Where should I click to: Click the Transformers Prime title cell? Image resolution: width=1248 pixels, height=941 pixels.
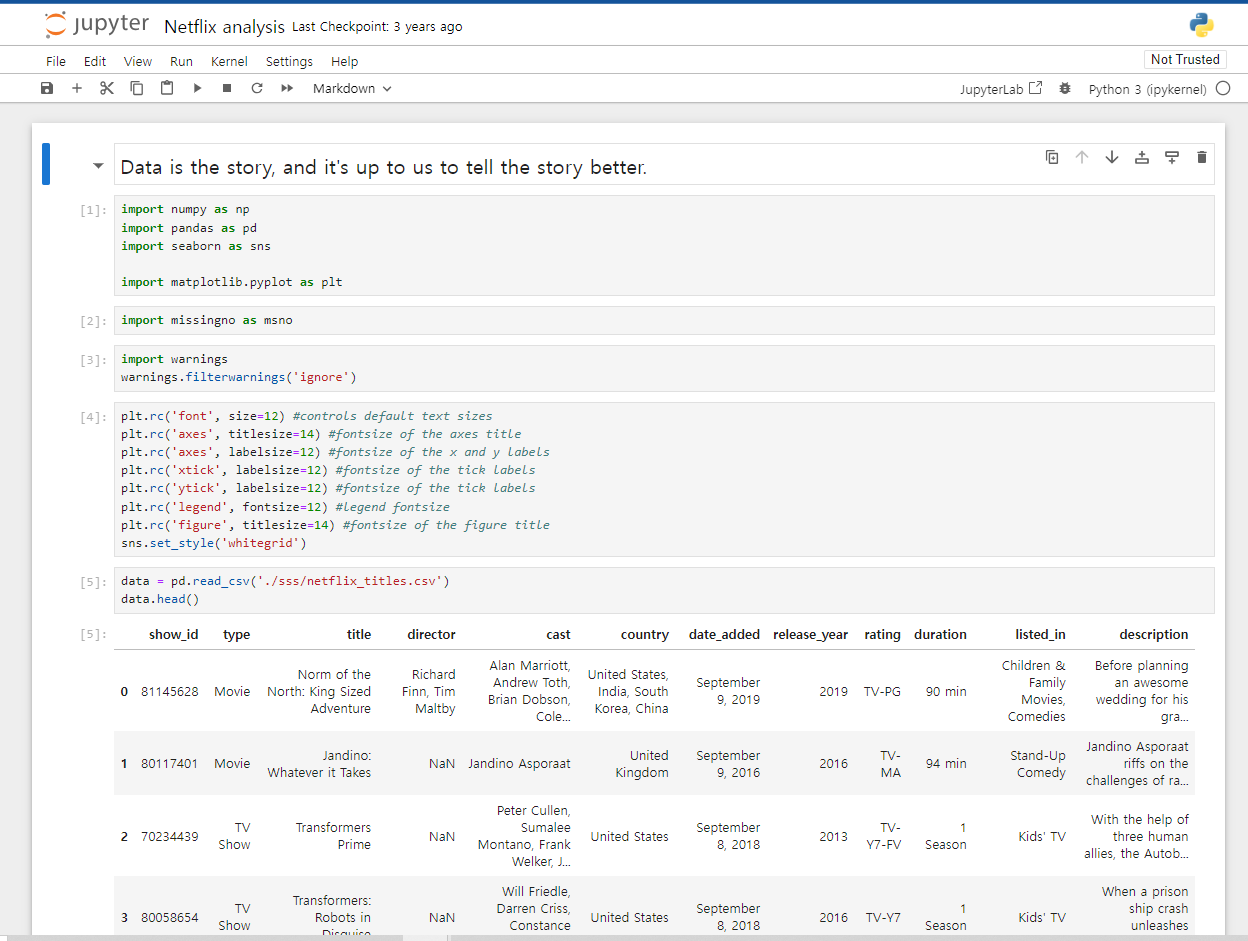pyautogui.click(x=333, y=836)
